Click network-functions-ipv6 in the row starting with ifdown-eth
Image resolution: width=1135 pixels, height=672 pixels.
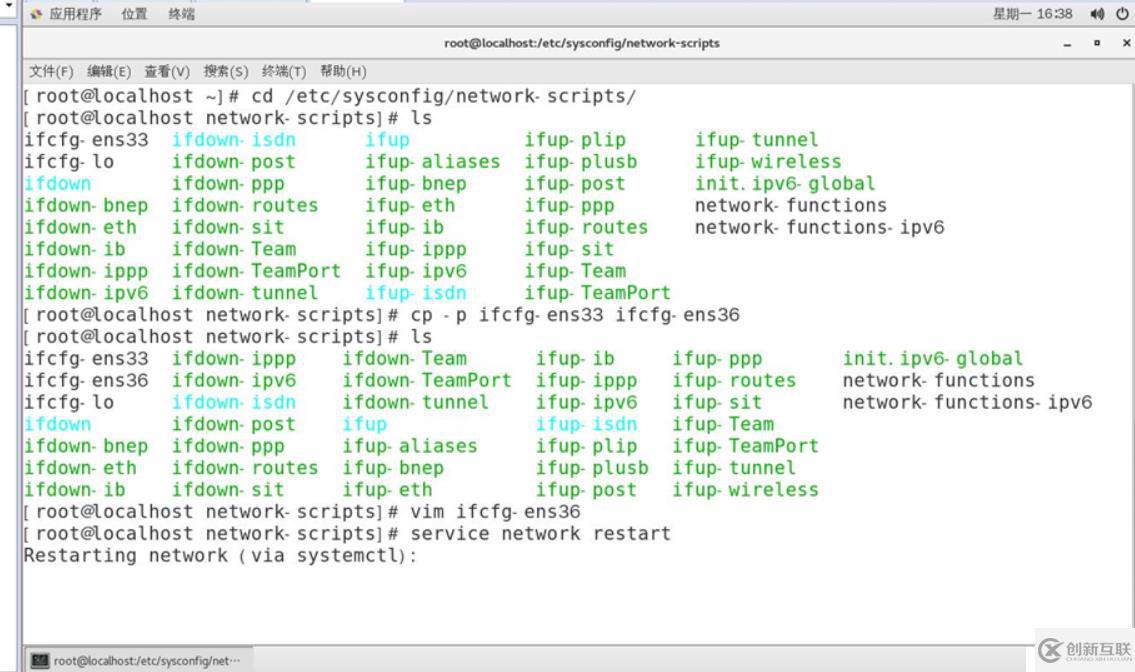point(819,227)
